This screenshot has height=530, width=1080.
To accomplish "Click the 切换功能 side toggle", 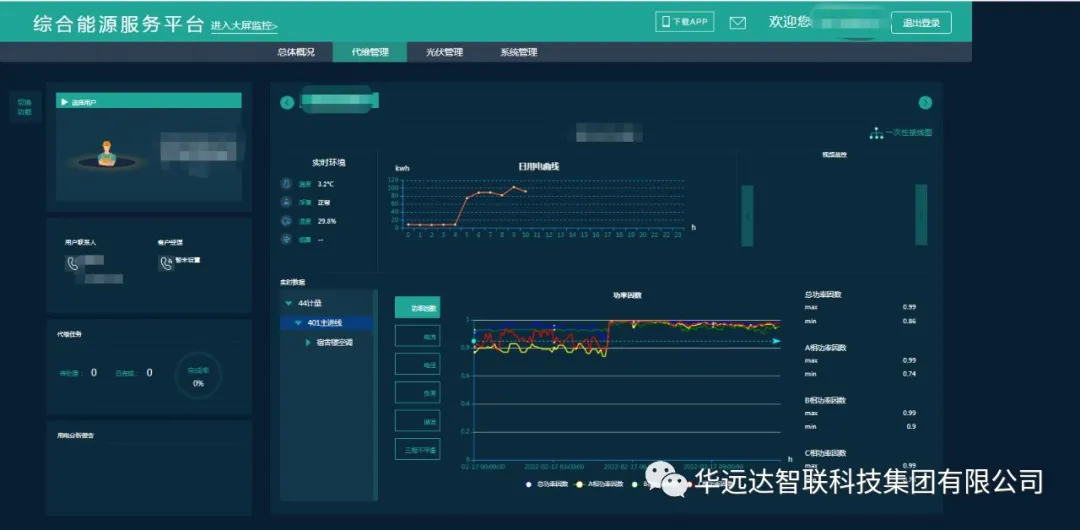I will click(x=24, y=106).
